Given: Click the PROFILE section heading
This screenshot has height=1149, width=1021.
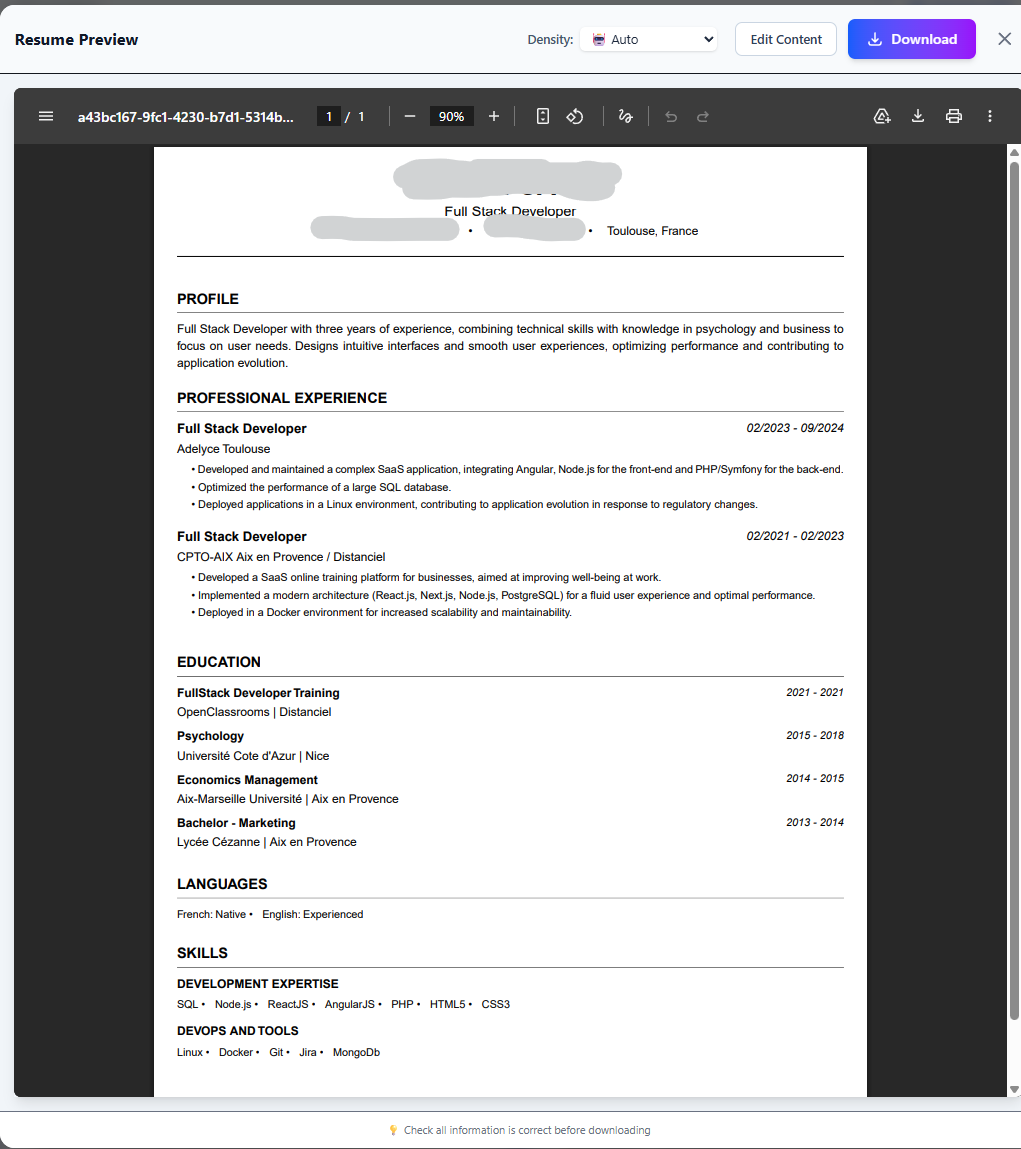Looking at the screenshot, I should click(x=207, y=299).
